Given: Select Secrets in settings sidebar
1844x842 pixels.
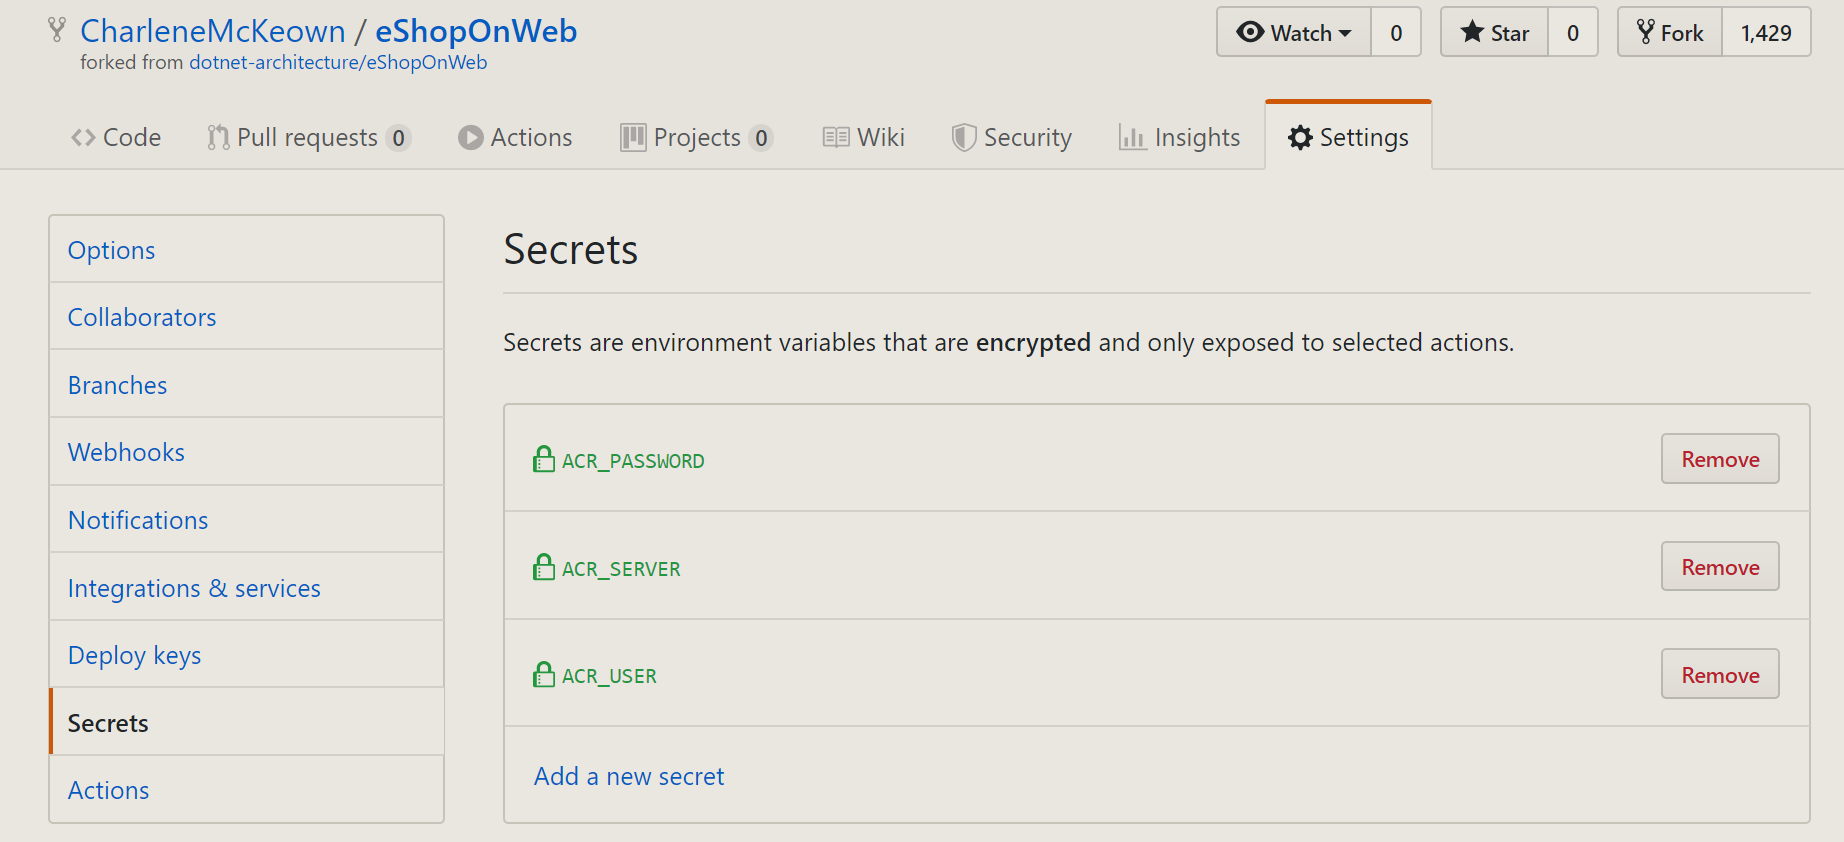Looking at the screenshot, I should pos(247,723).
